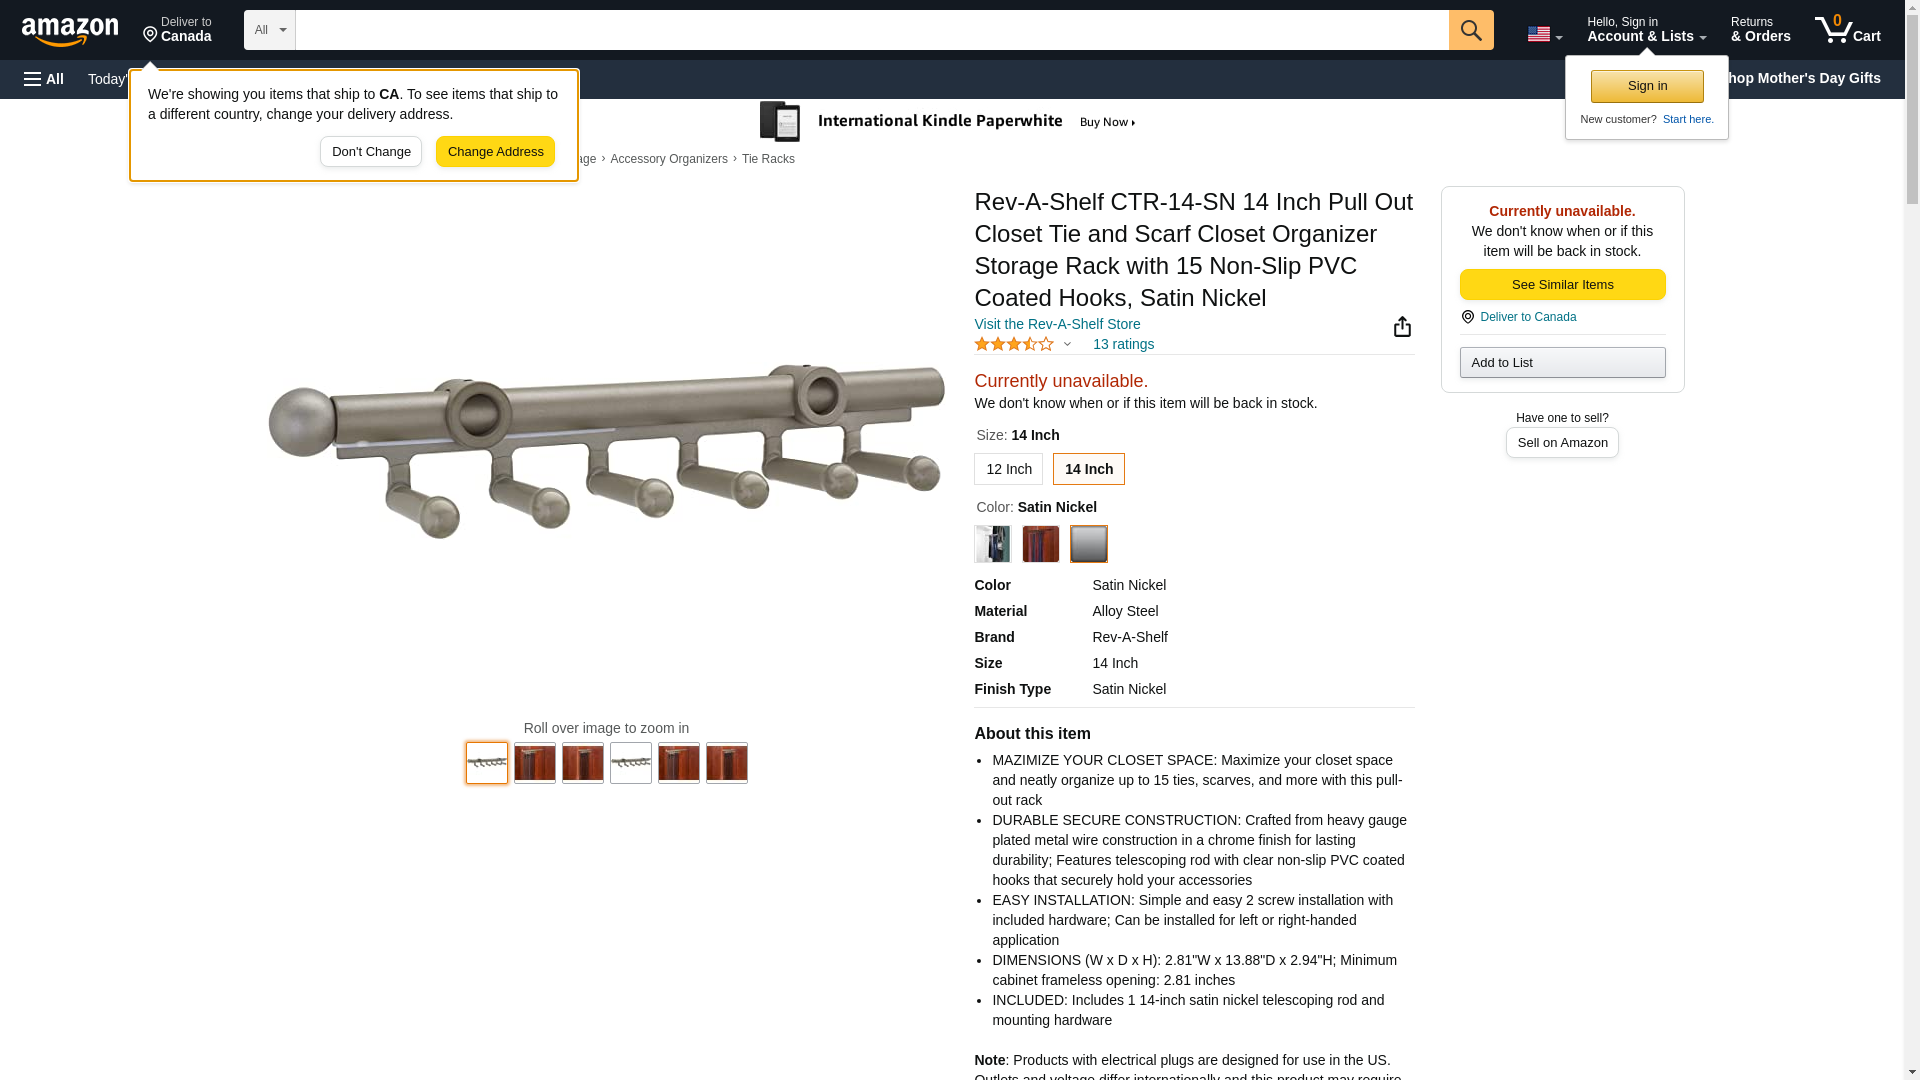Screen dimensions: 1920x1080
Task: Select the 12 Inch size option
Action: point(1008,469)
